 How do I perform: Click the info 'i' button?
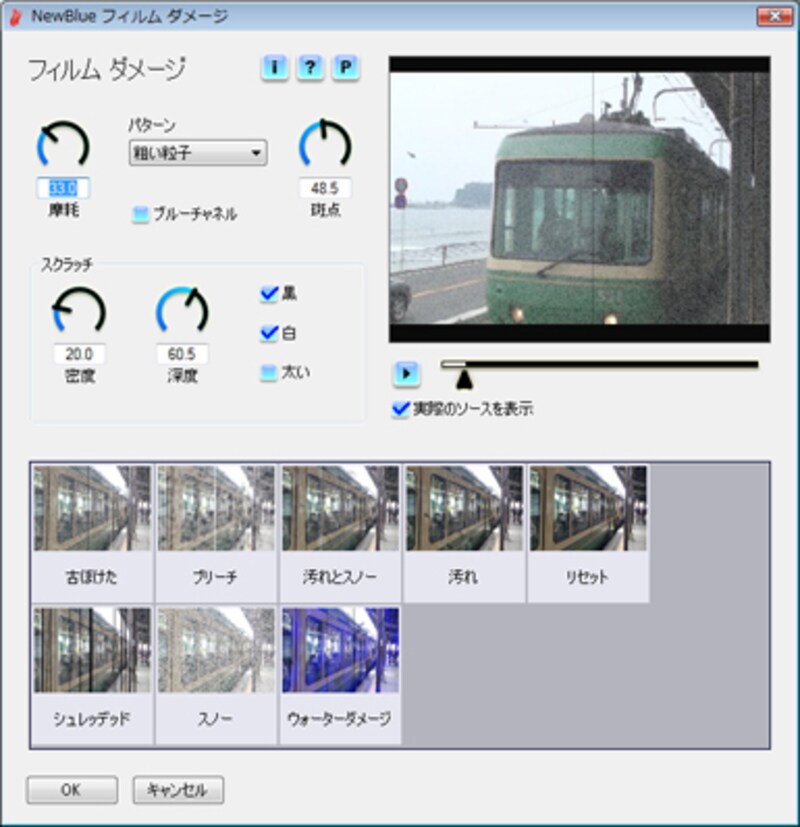274,68
